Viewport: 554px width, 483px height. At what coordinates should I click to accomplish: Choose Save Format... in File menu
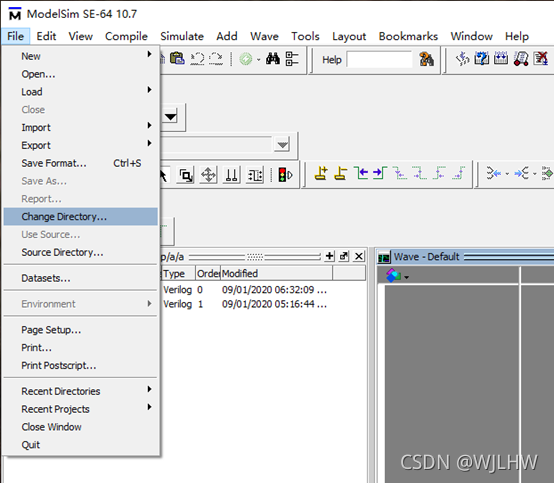coord(81,163)
